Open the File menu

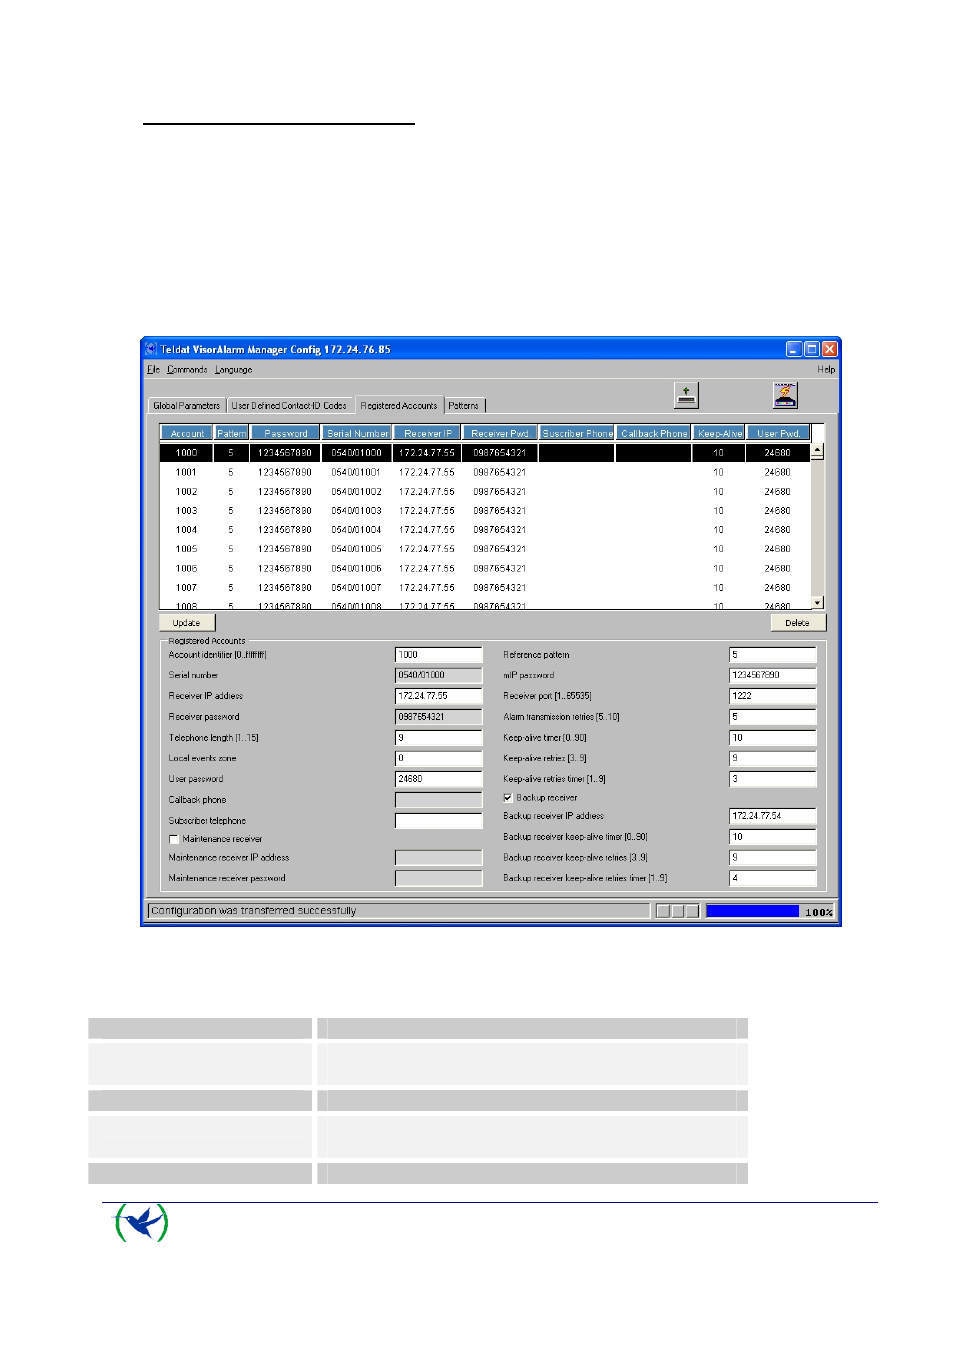153,370
